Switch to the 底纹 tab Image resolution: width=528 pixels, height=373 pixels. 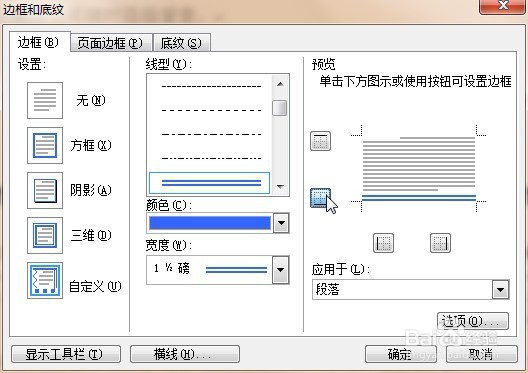click(x=181, y=43)
